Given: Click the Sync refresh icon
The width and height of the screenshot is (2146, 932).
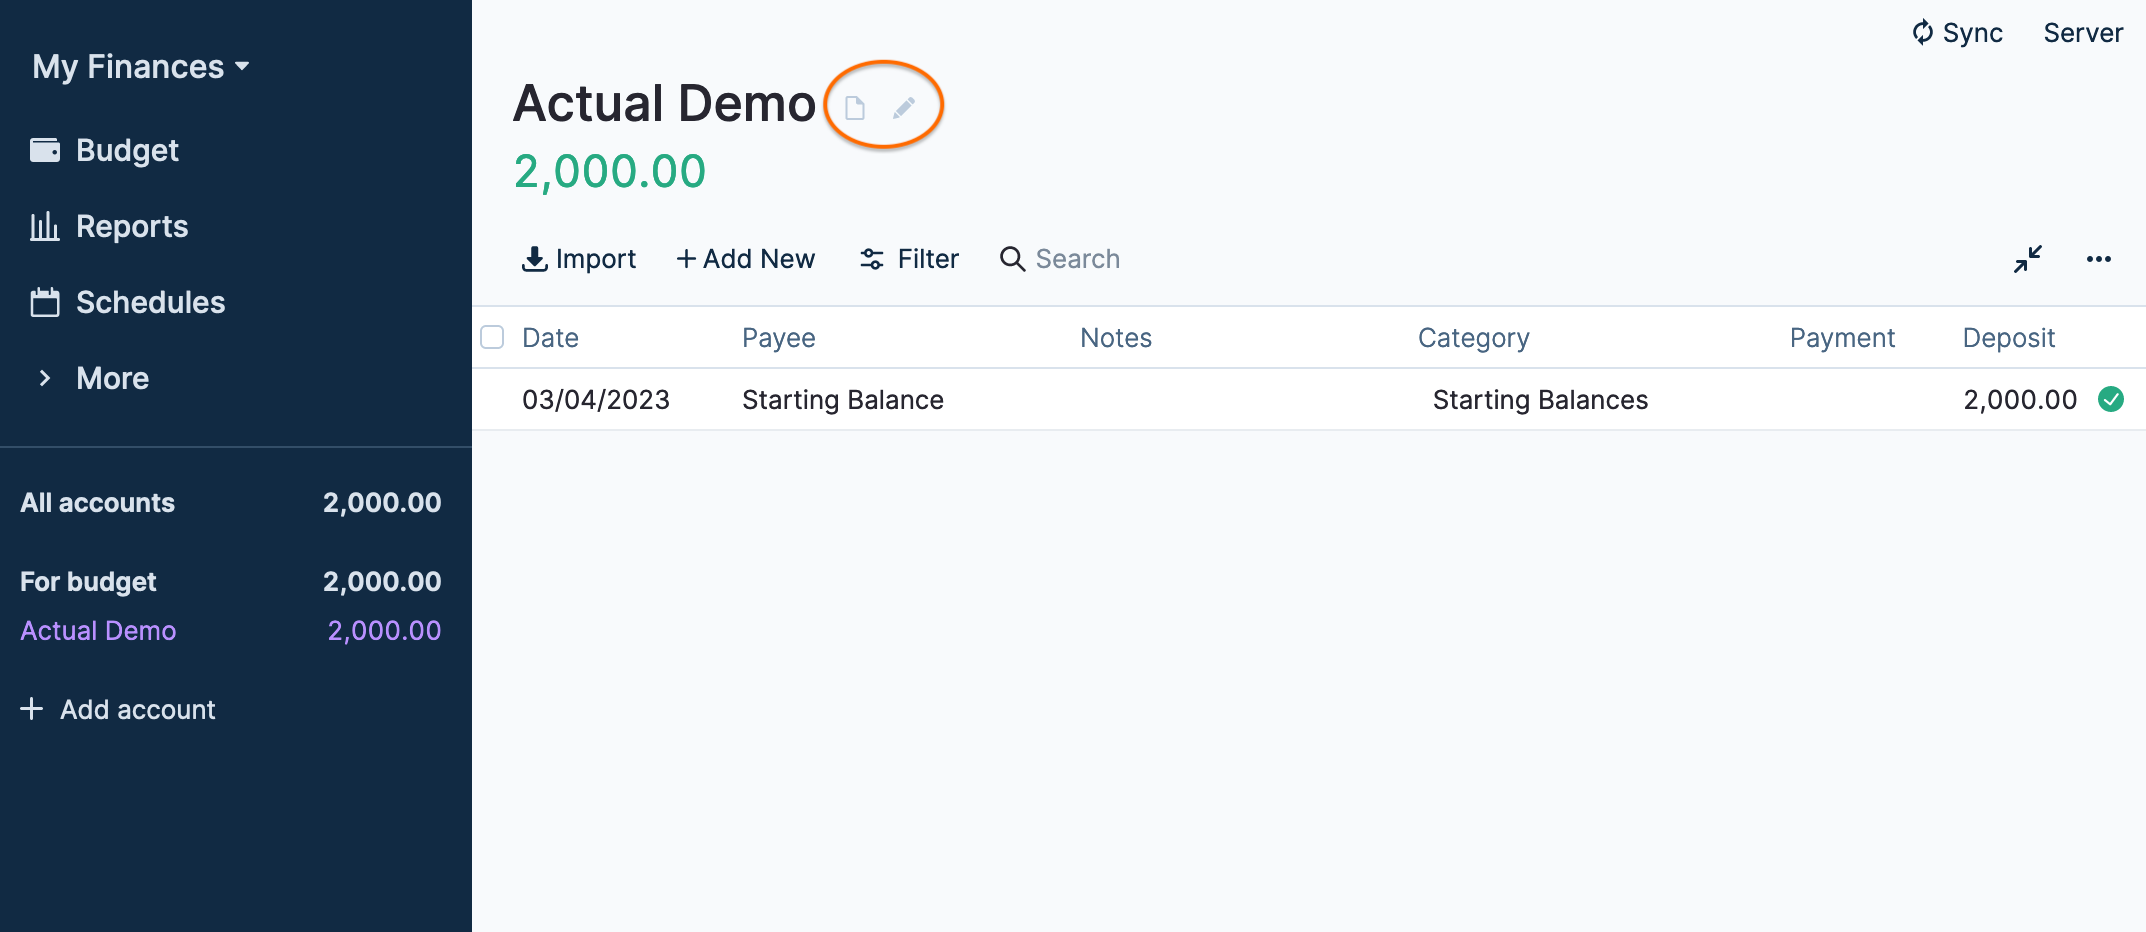Looking at the screenshot, I should 1922,33.
